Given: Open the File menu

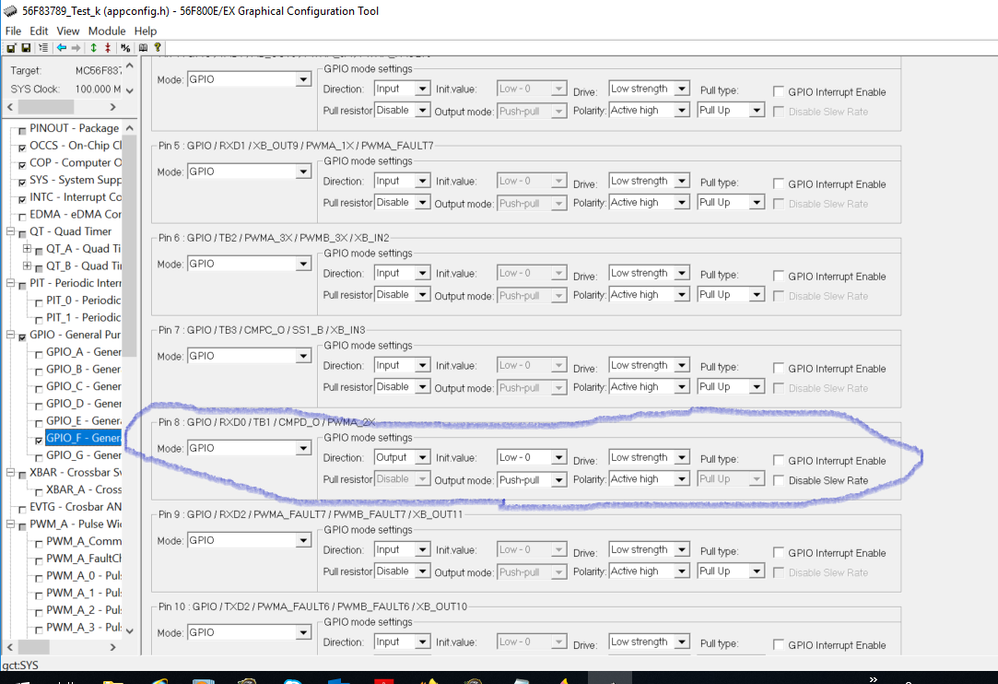Looking at the screenshot, I should (13, 31).
